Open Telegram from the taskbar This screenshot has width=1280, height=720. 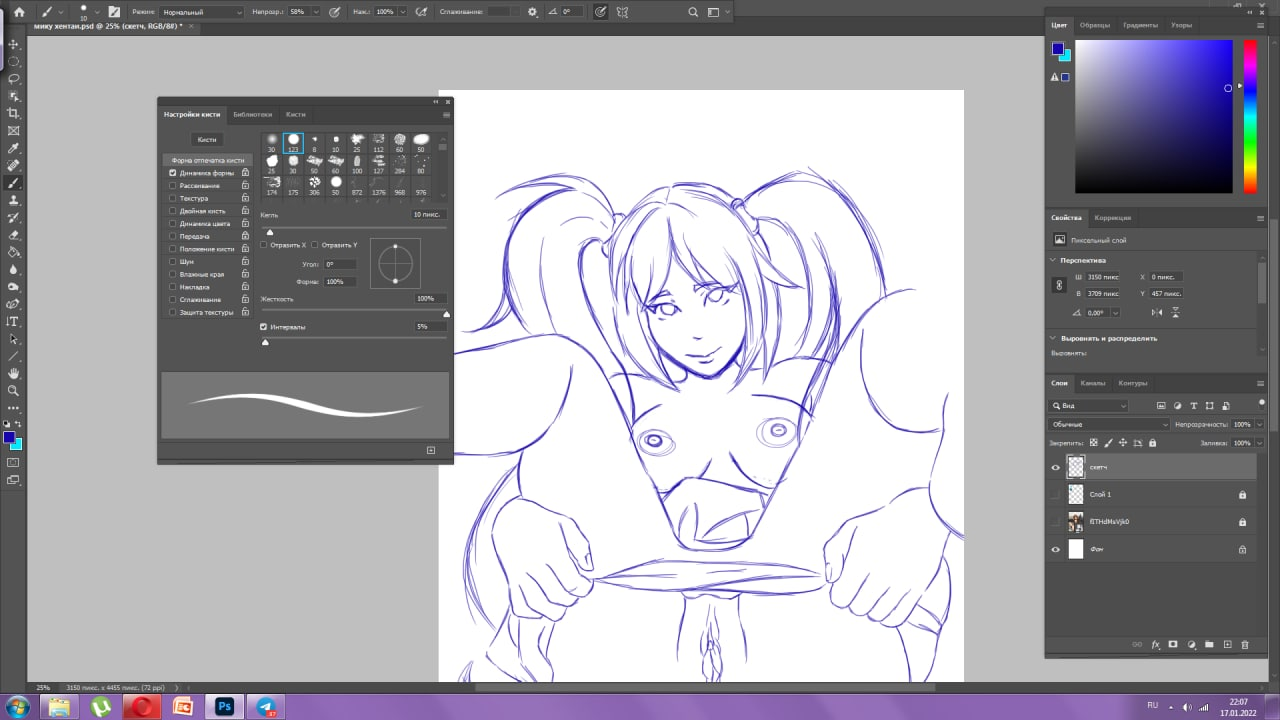265,706
